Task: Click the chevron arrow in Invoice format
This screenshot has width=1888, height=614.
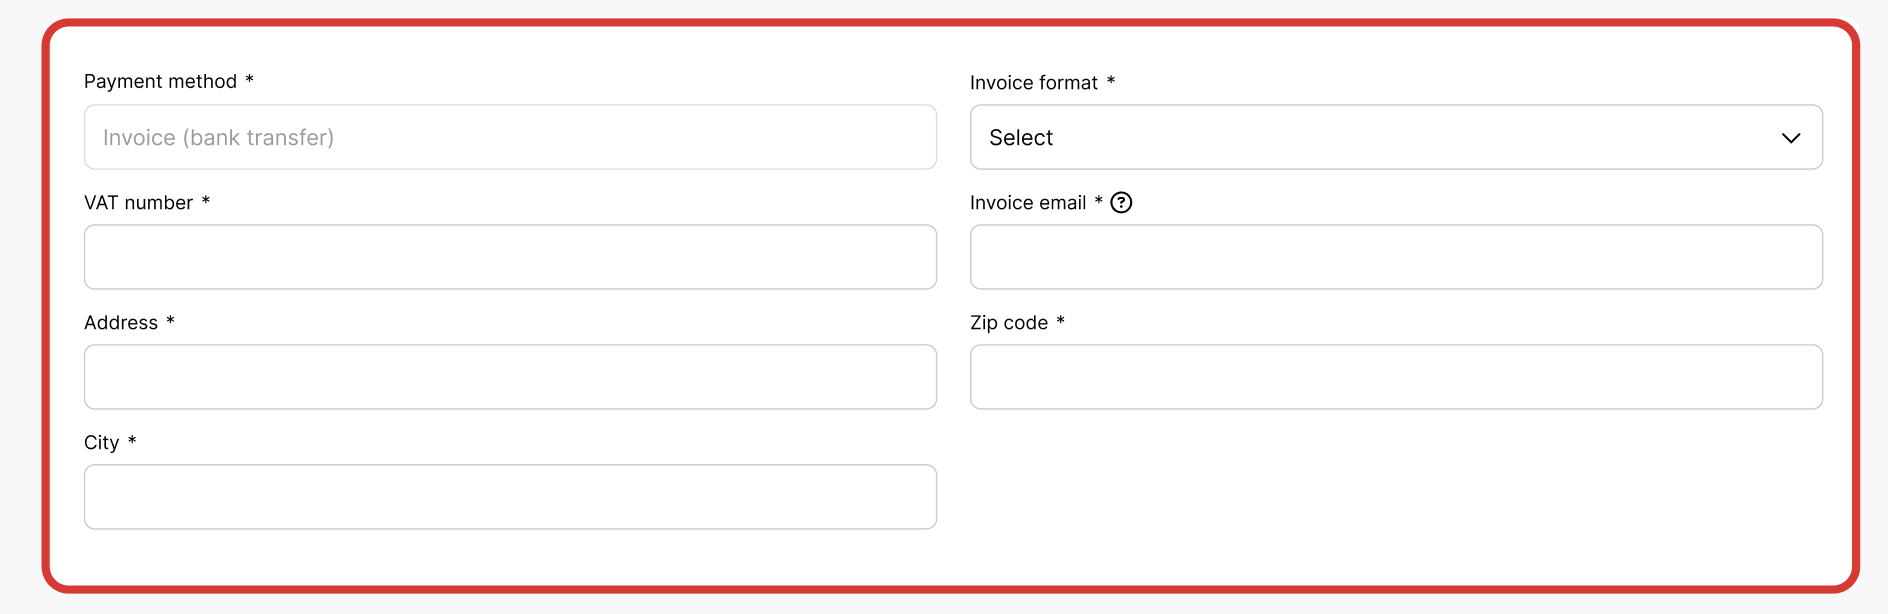Action: 1790,138
